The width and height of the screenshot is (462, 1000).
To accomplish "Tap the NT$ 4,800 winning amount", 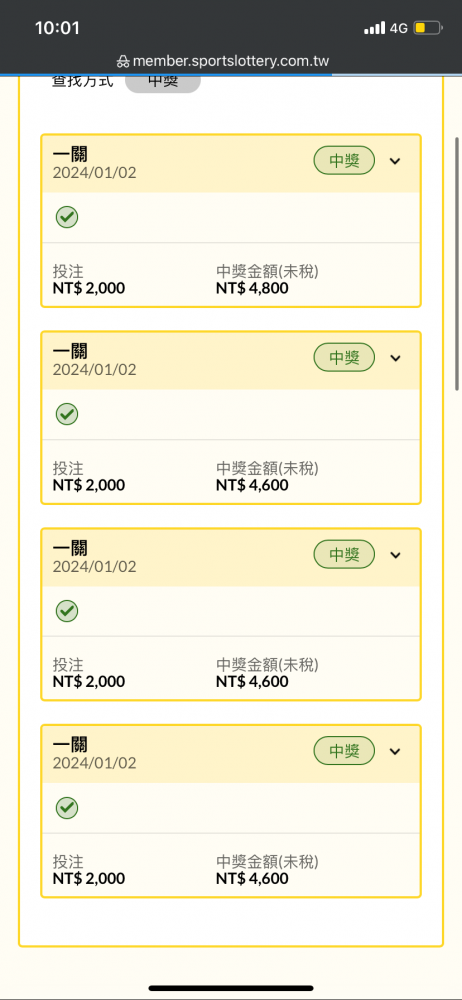I will (252, 288).
